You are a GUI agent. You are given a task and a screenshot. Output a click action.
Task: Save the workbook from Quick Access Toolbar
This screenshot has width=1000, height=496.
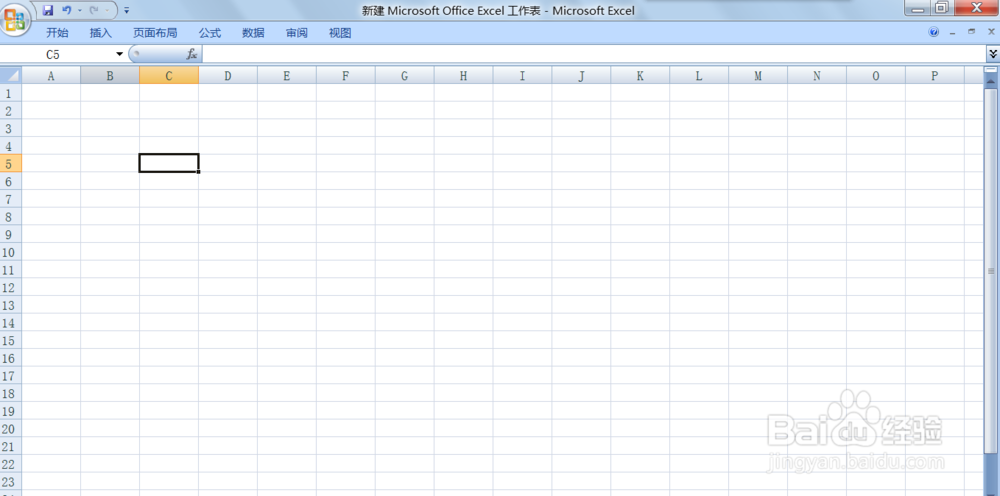(x=48, y=10)
